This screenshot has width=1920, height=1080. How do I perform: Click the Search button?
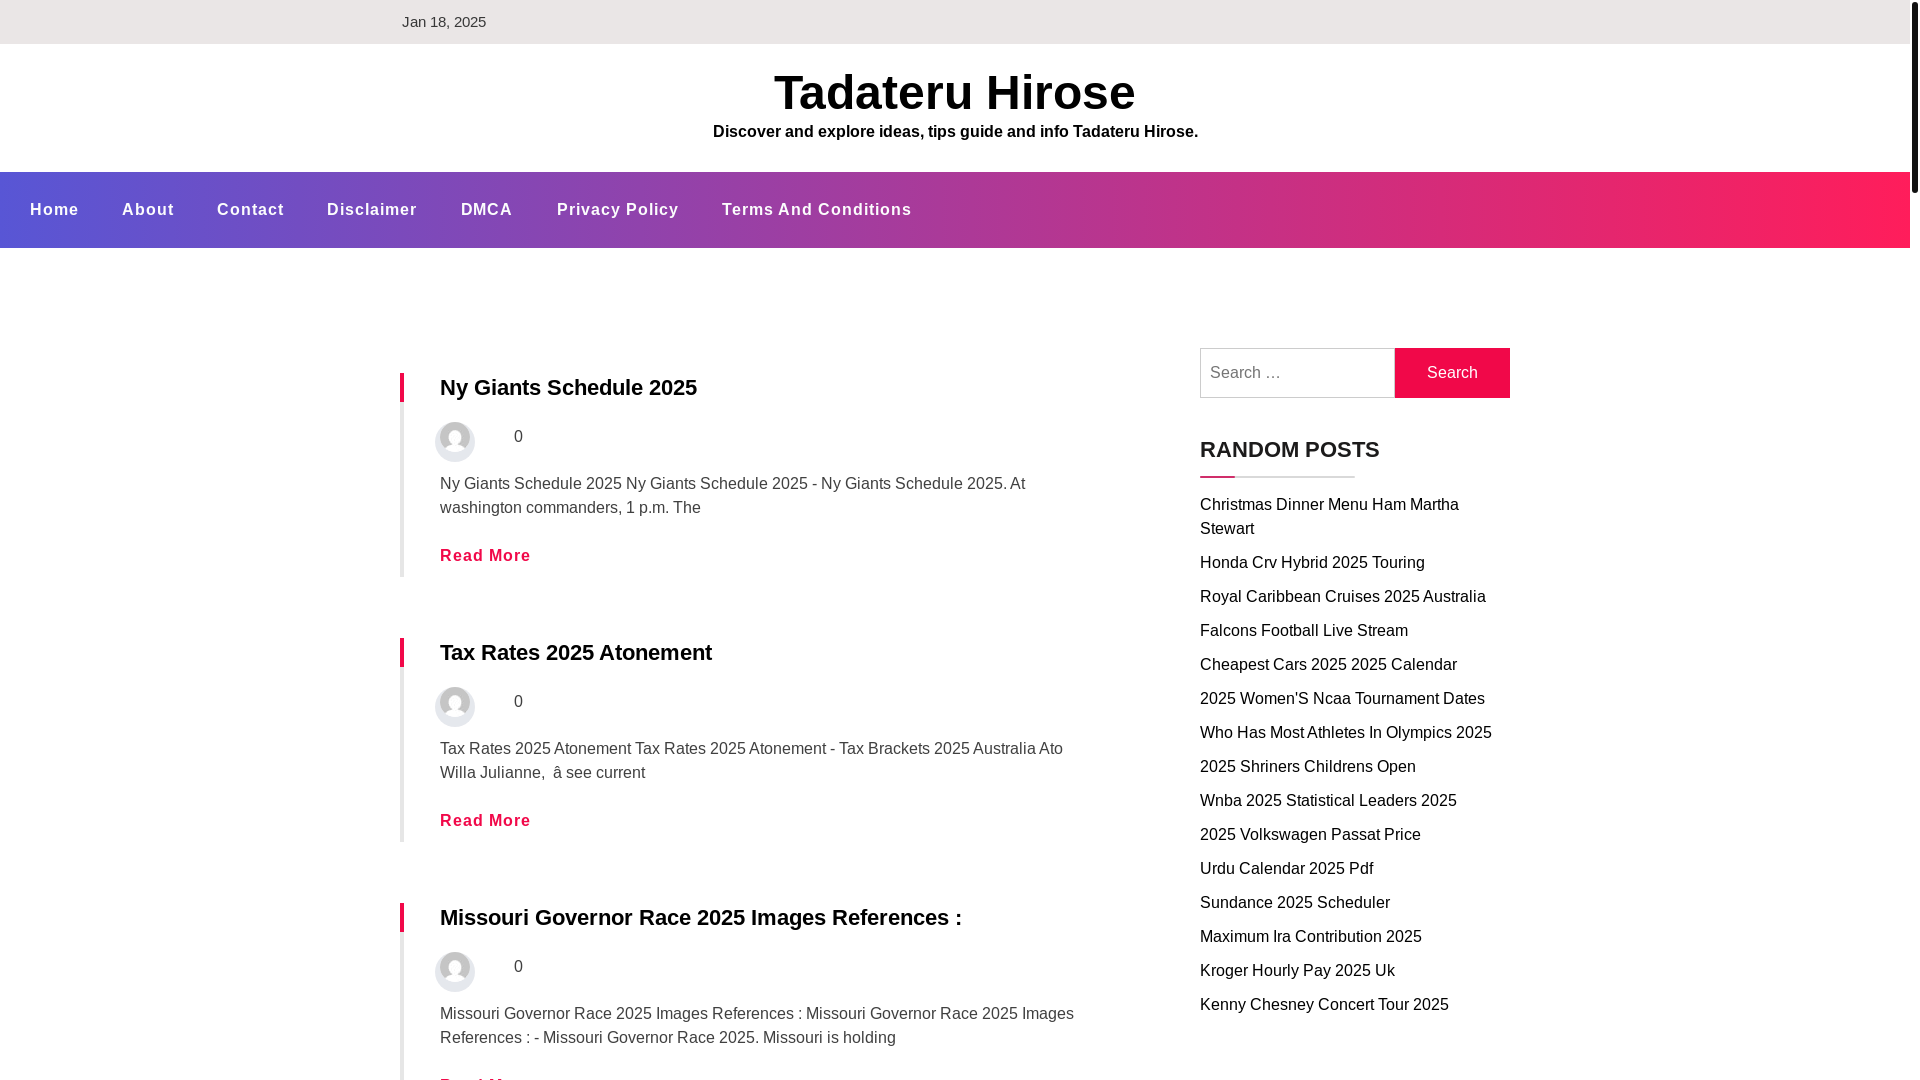click(x=1452, y=373)
